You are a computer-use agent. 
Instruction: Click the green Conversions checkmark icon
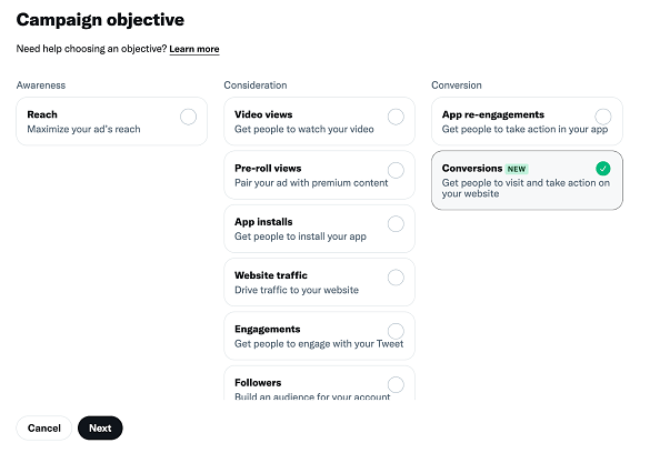603,169
